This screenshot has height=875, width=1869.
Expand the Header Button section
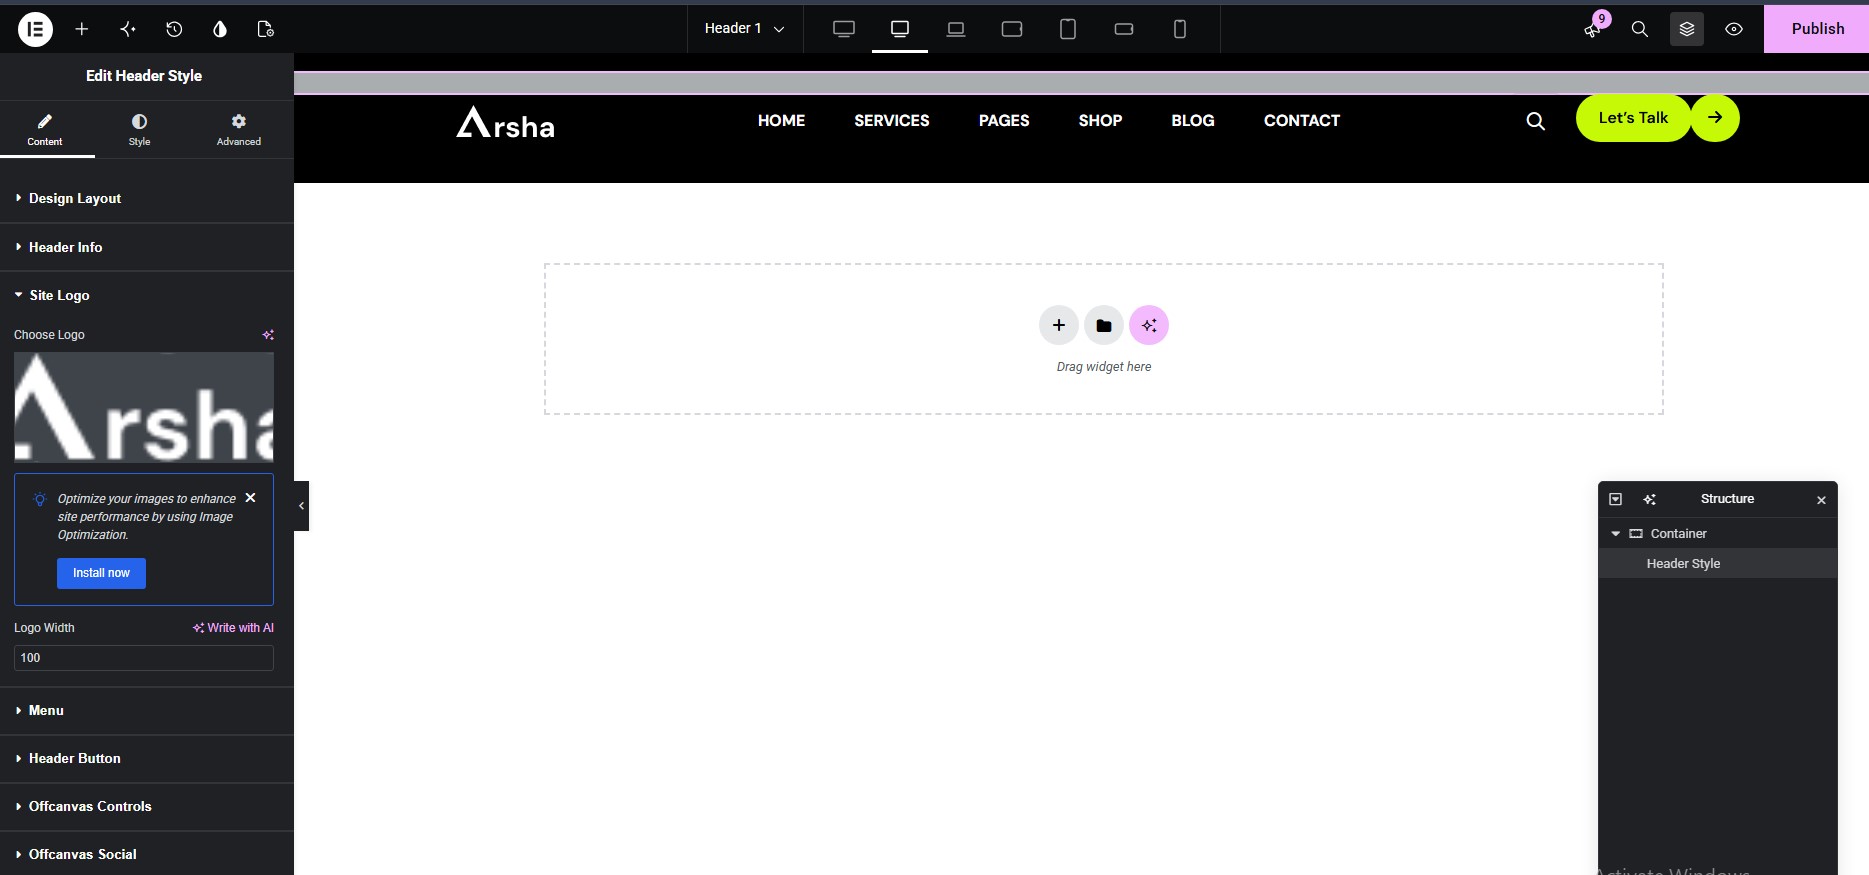[147, 758]
